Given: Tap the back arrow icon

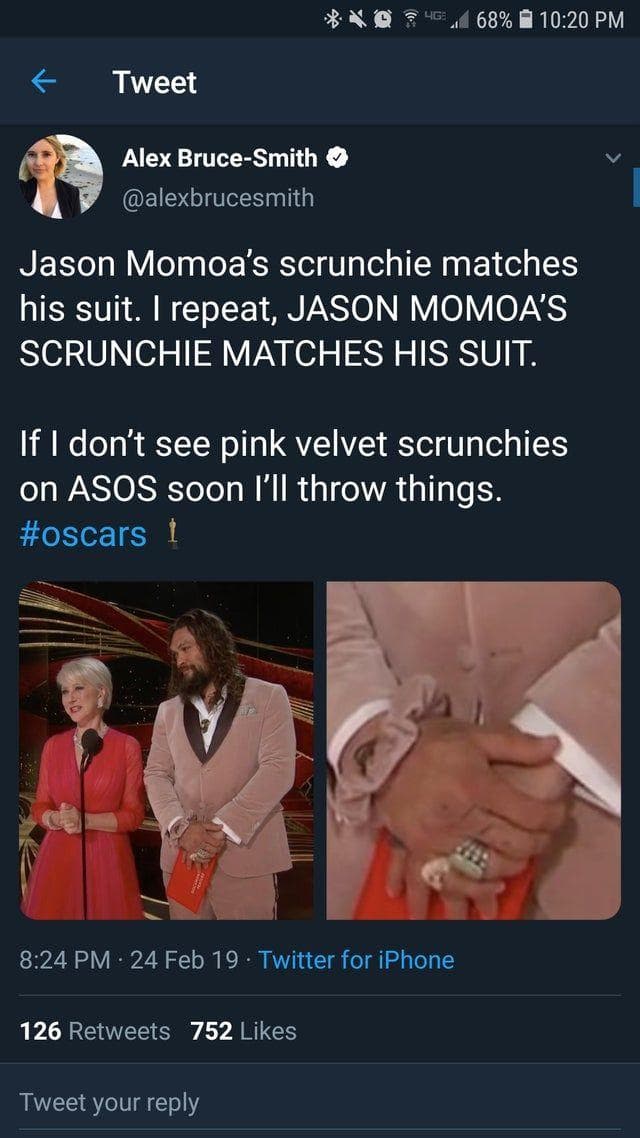Looking at the screenshot, I should (44, 82).
